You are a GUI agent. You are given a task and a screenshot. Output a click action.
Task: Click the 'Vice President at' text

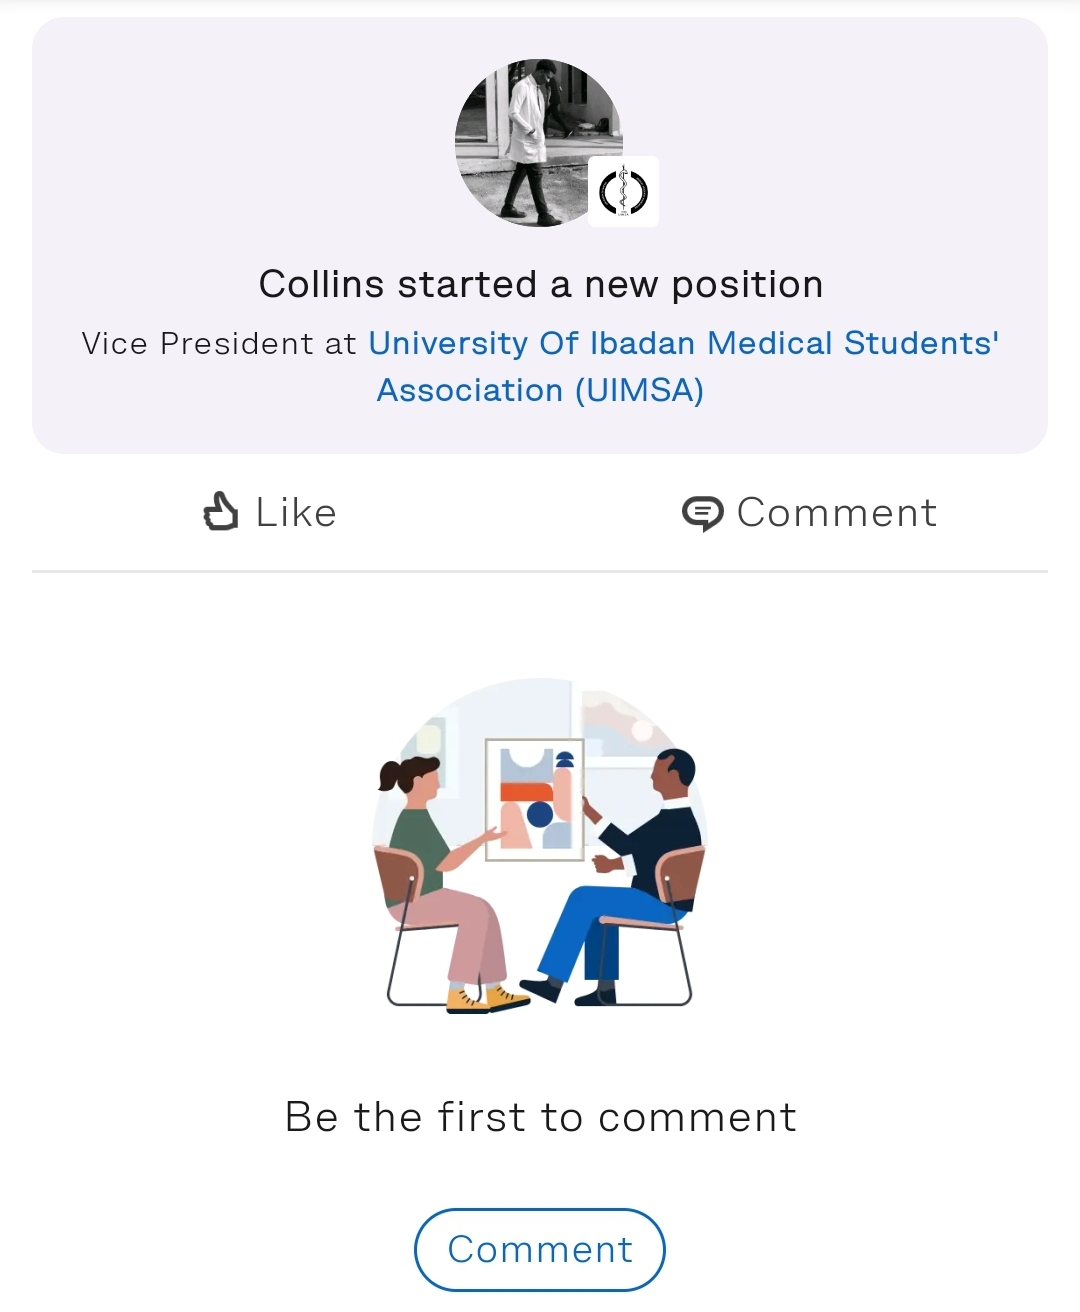coord(219,343)
